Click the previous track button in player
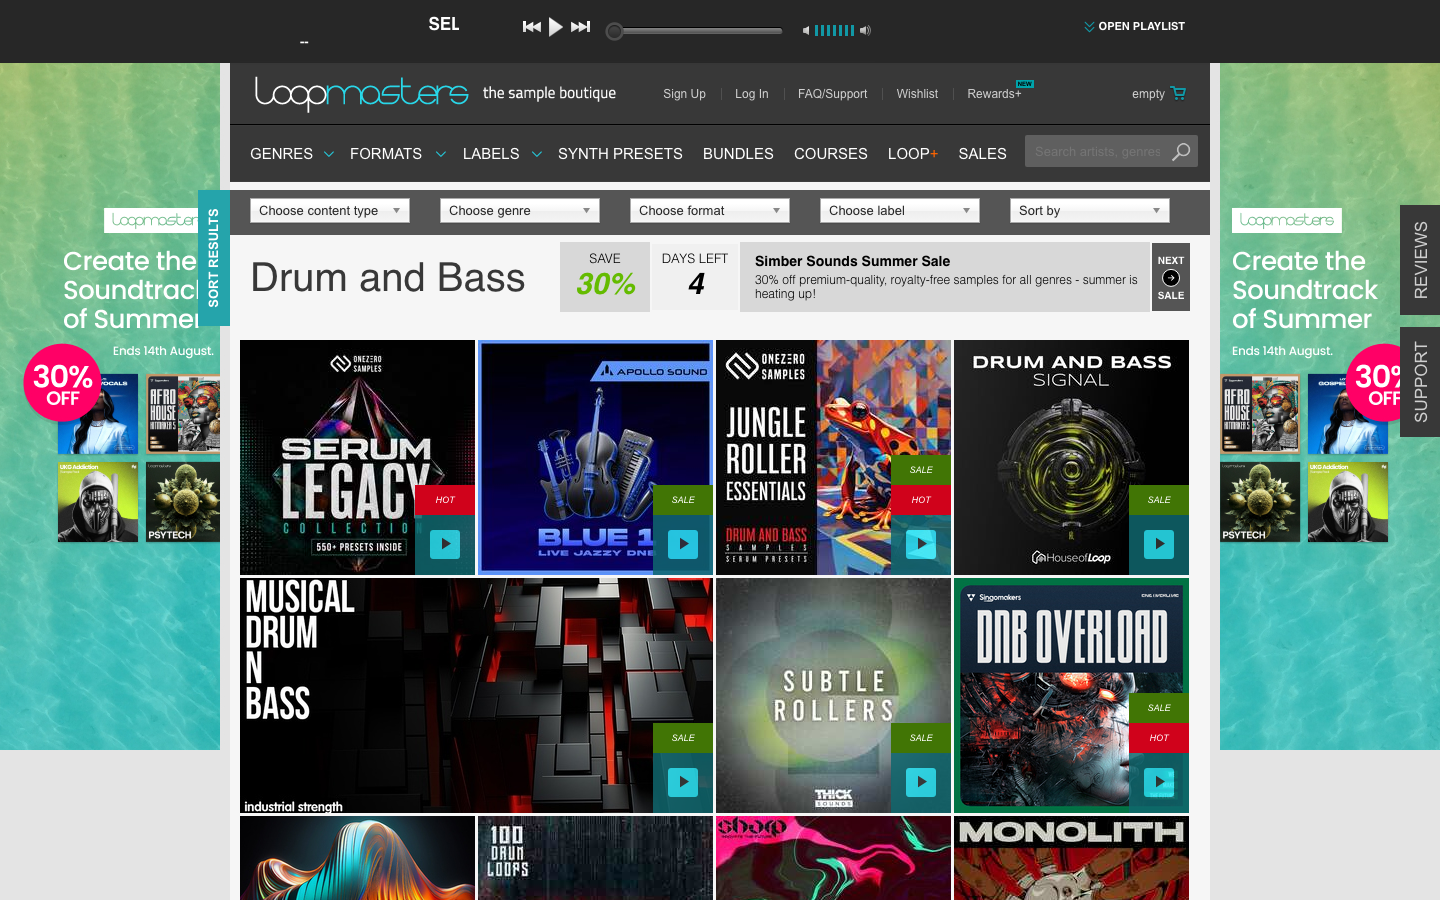Image resolution: width=1440 pixels, height=900 pixels. coord(532,27)
